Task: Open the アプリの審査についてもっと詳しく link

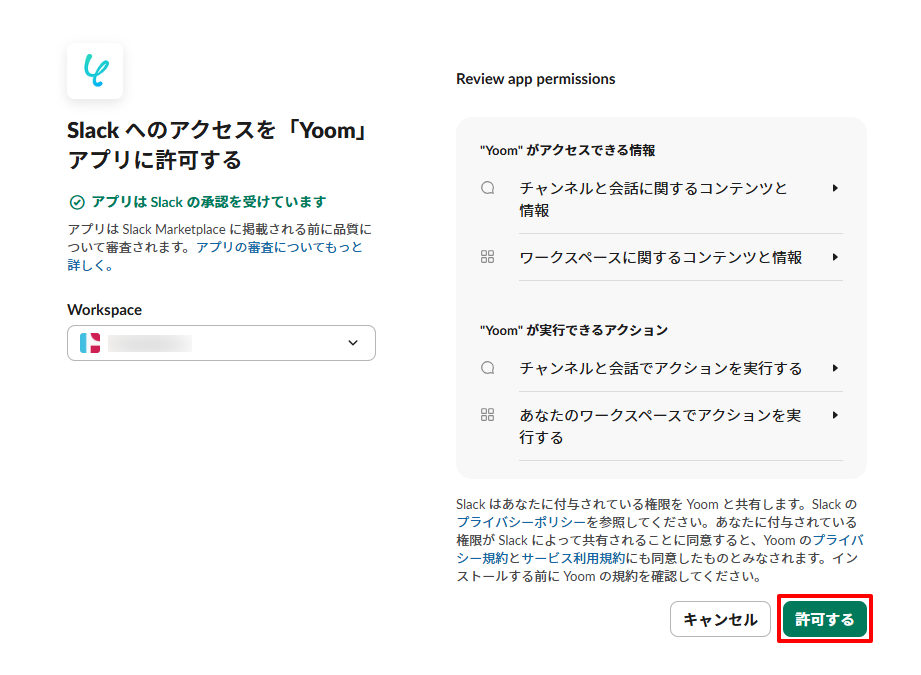Action: click(214, 256)
